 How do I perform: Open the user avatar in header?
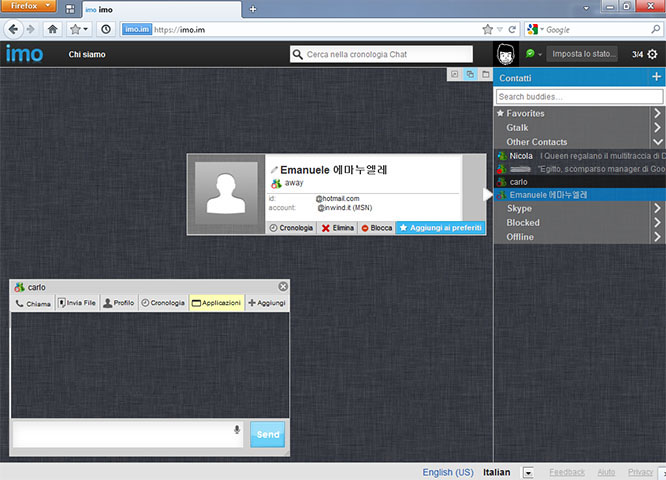point(506,54)
